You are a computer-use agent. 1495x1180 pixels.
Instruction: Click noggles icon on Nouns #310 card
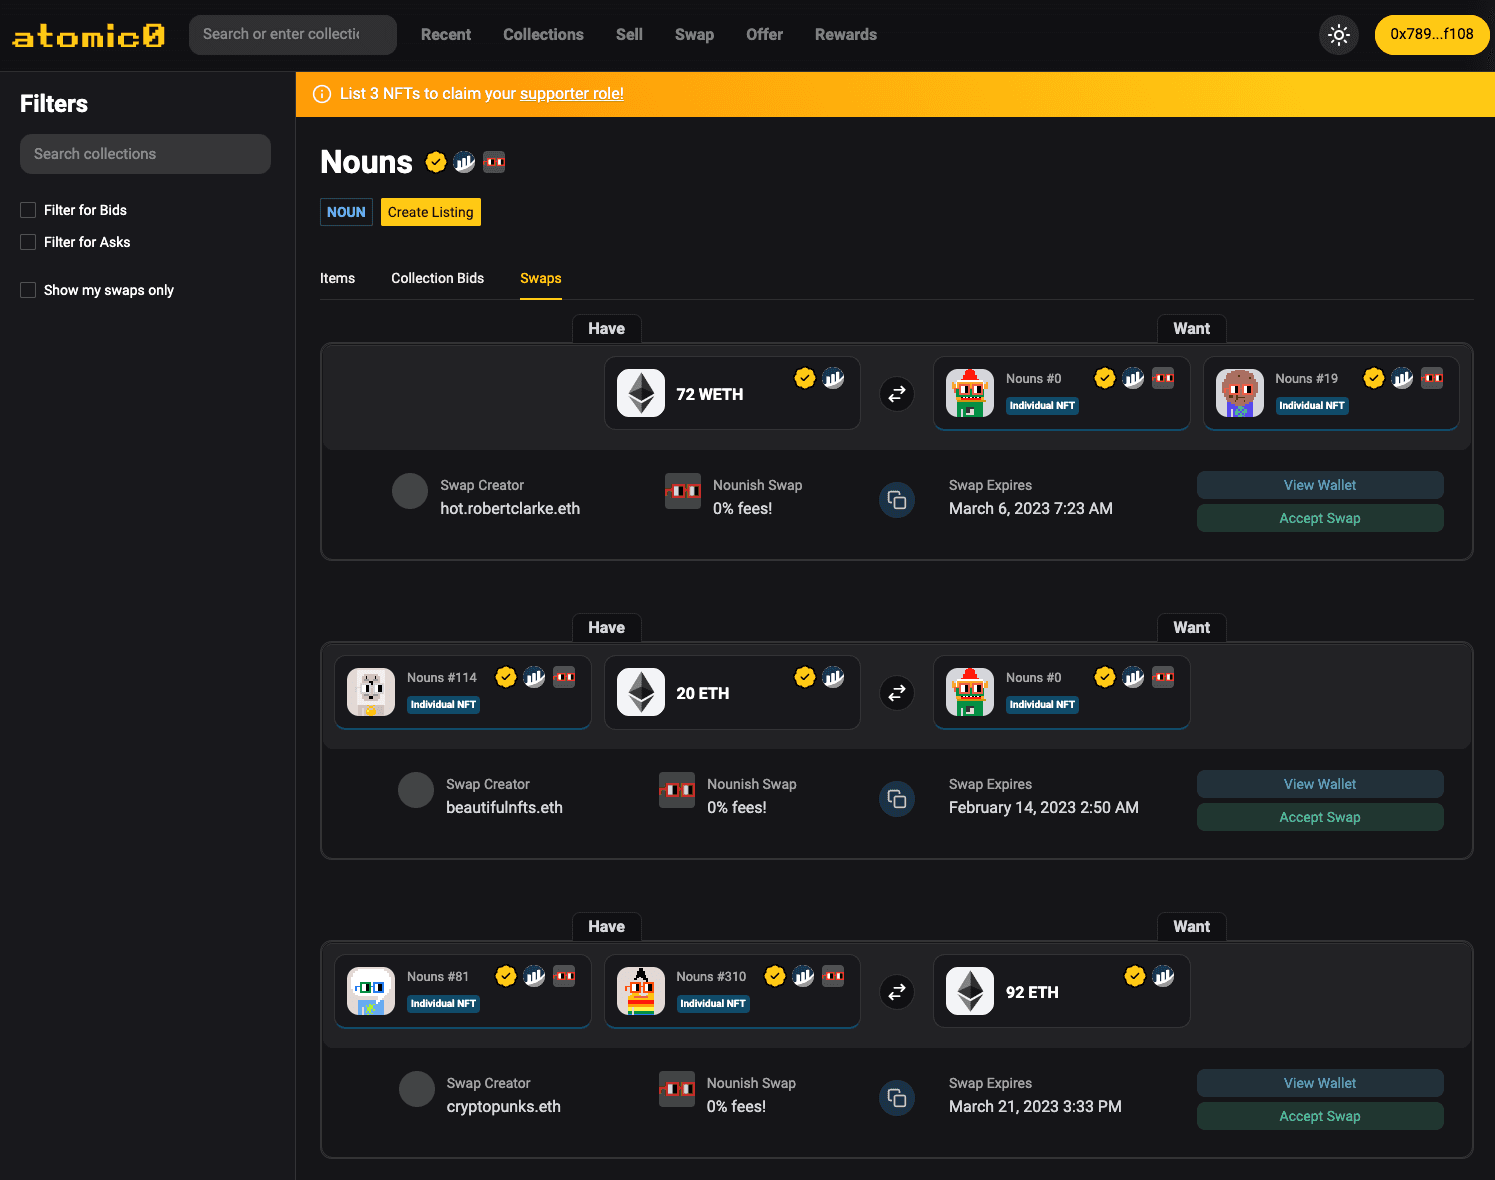coord(833,976)
